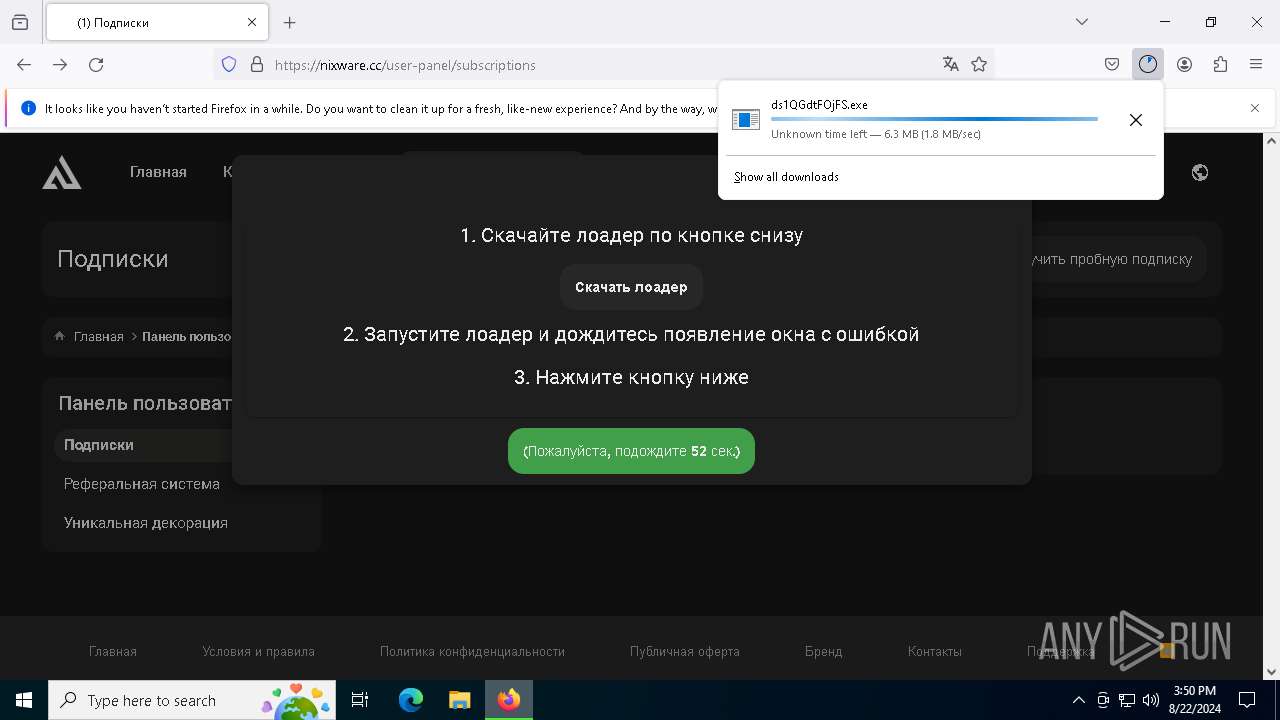Close the Подписки tab
This screenshot has height=720, width=1280.
pos(252,22)
